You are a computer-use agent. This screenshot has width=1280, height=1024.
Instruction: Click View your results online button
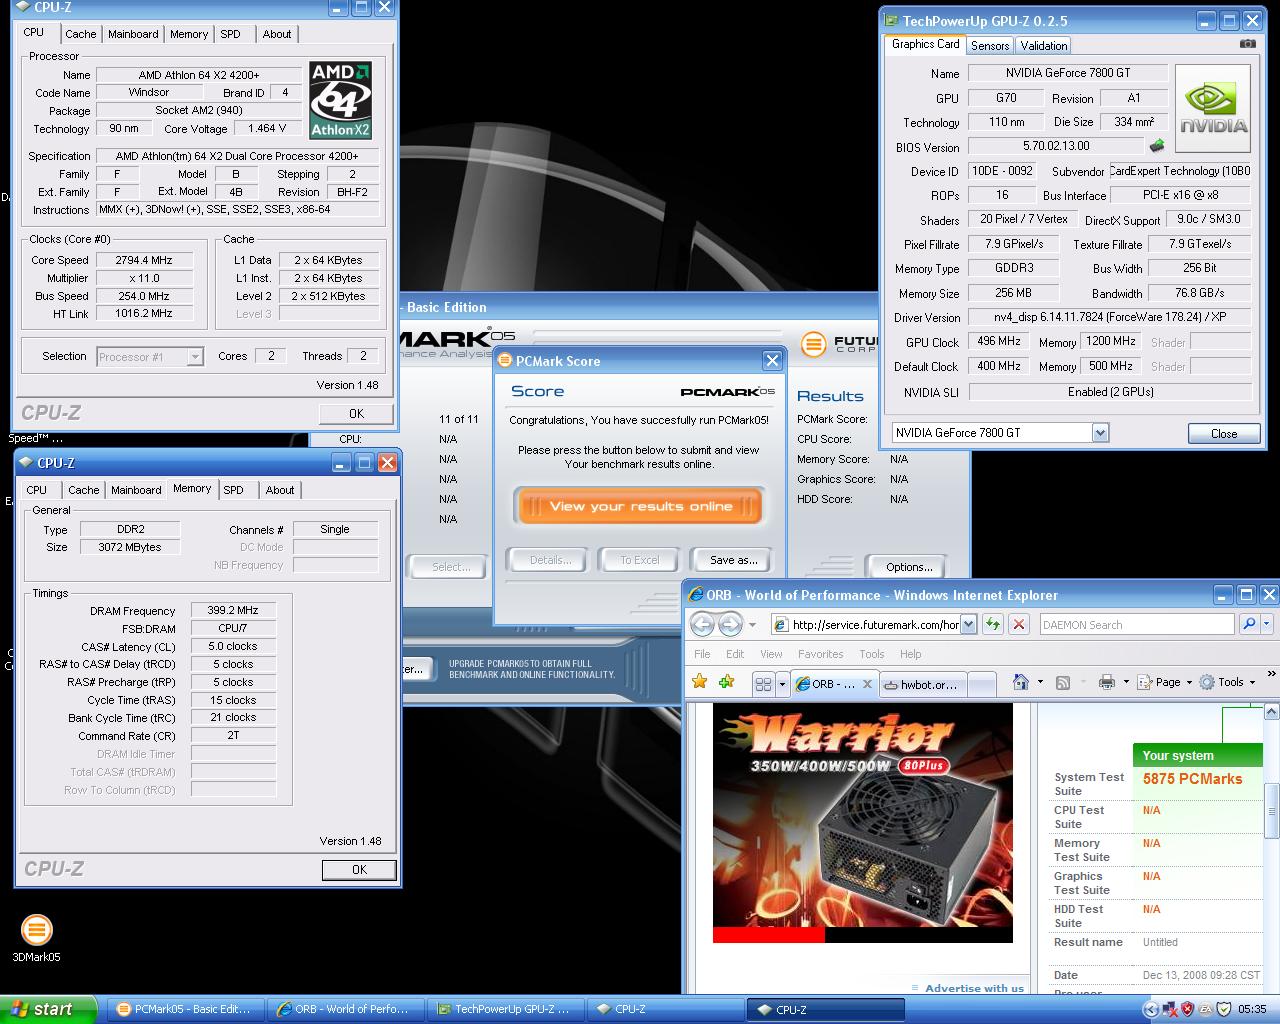641,506
